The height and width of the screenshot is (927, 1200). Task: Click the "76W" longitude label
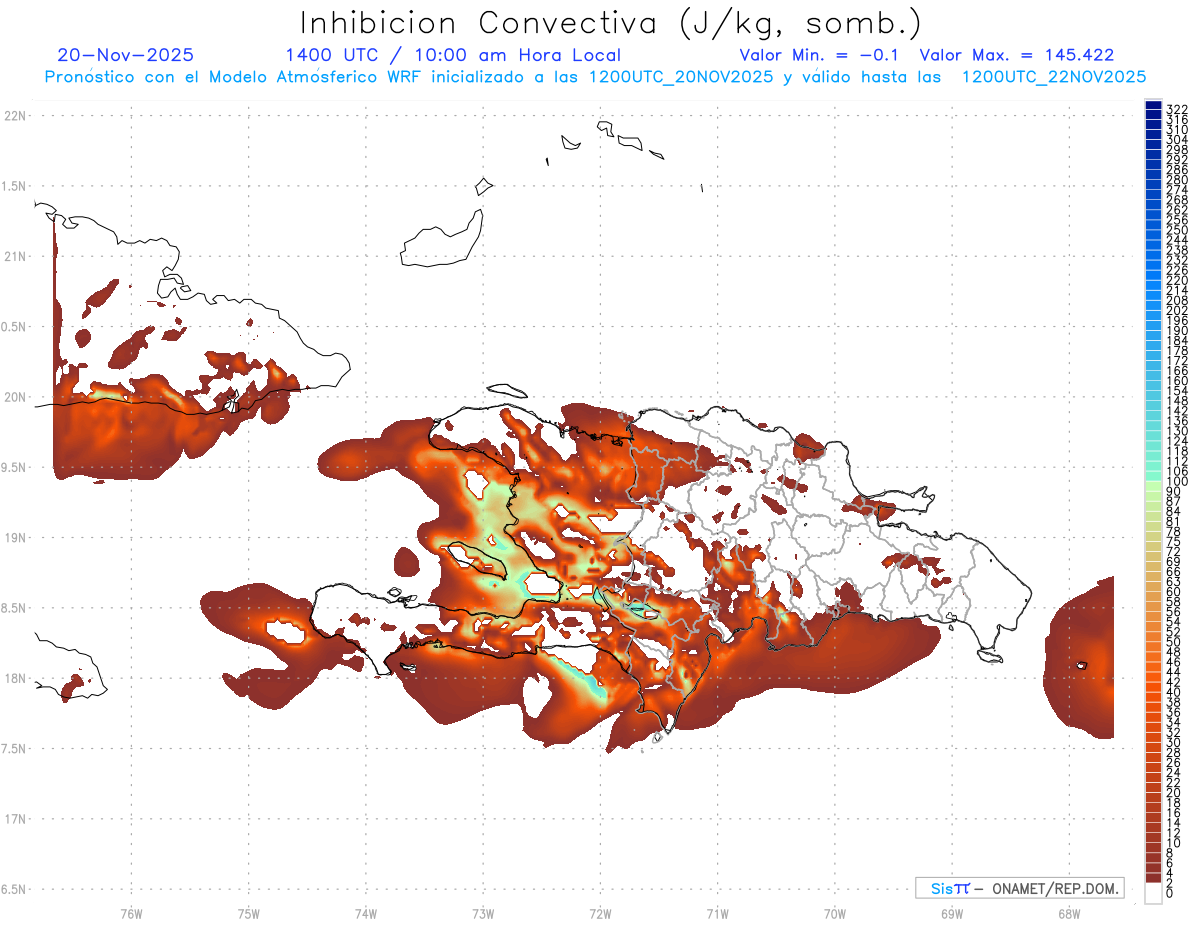click(131, 913)
